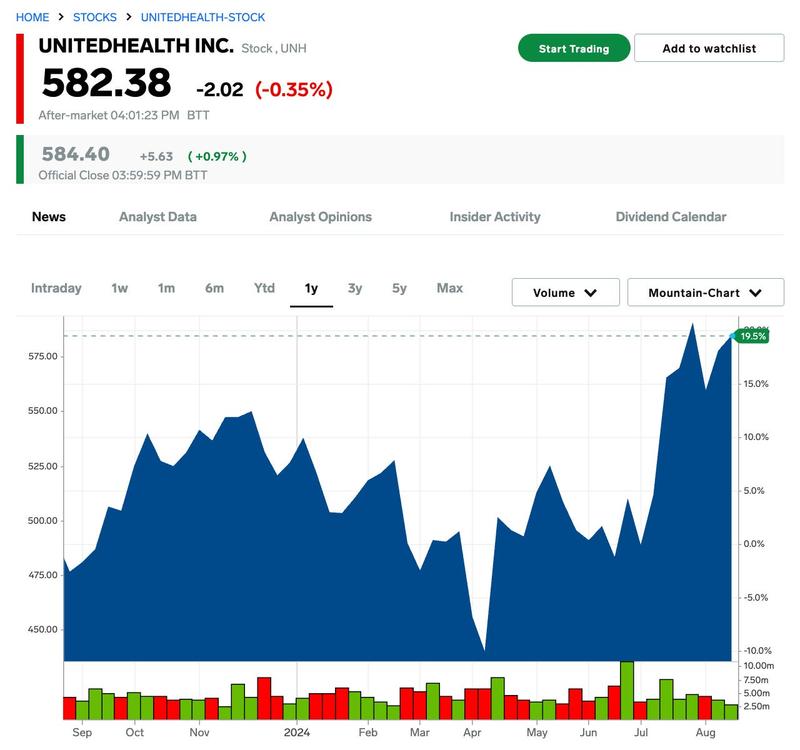Viewport: 800px width, 750px height.
Task: Click the Apr month axis label
Action: [472, 732]
